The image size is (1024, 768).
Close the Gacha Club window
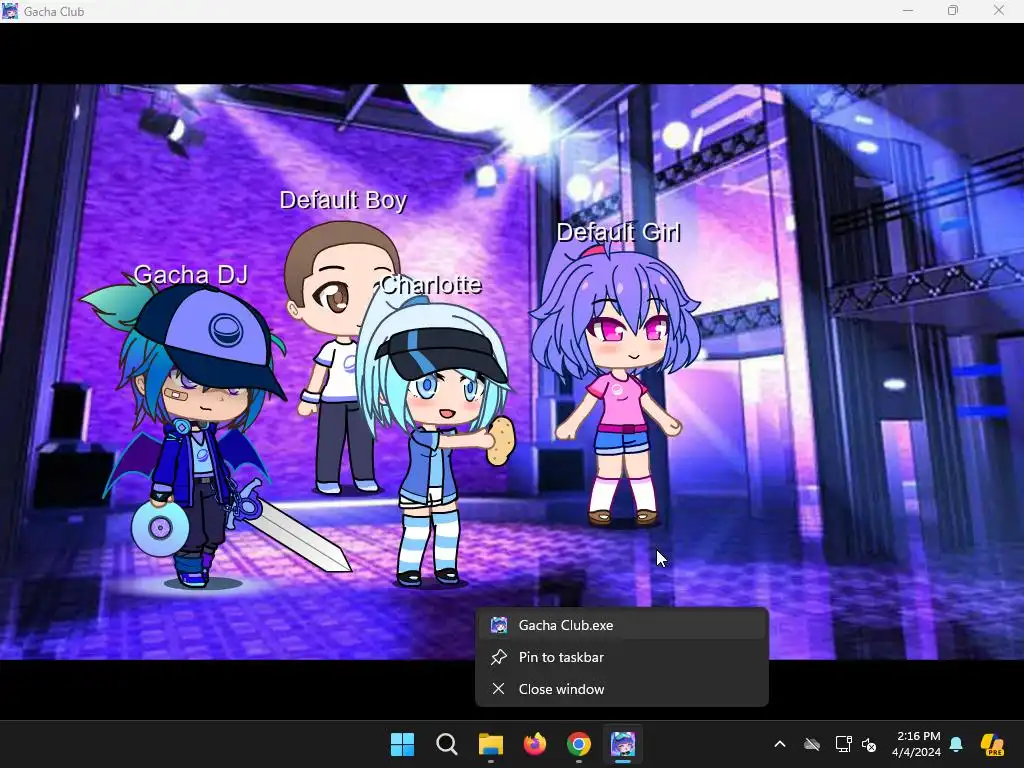pos(999,10)
